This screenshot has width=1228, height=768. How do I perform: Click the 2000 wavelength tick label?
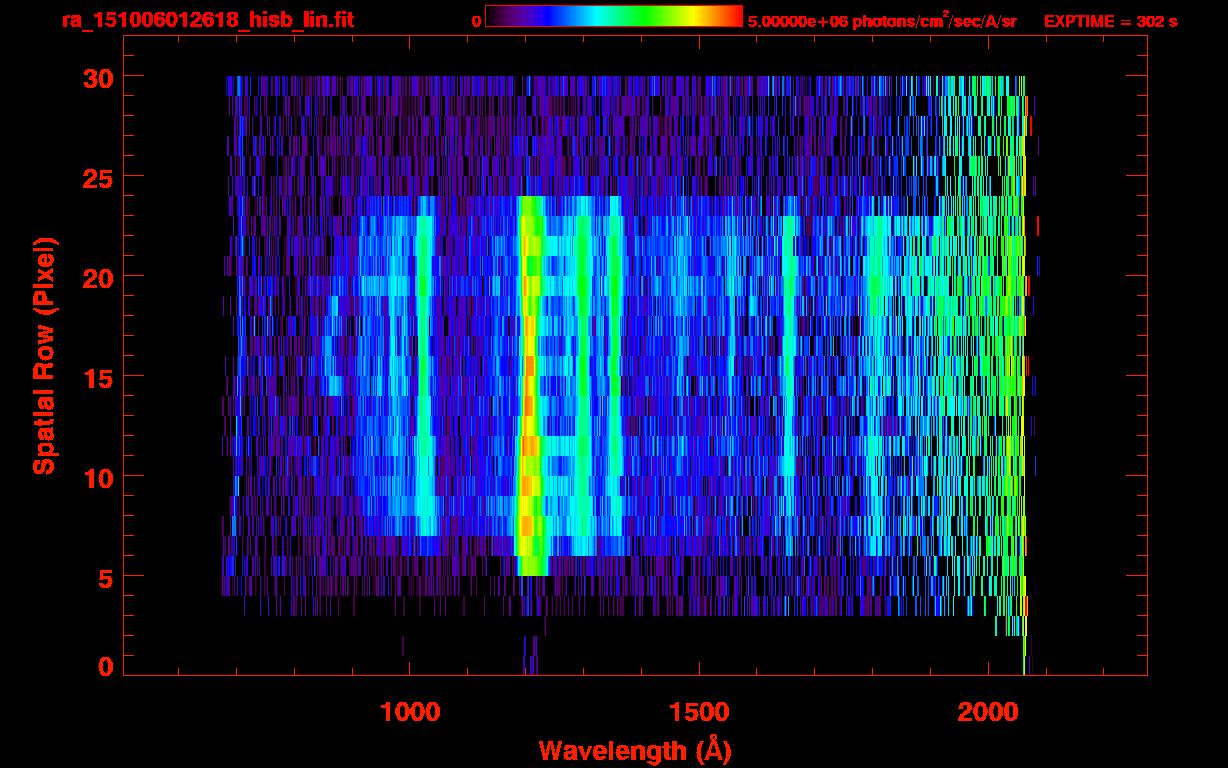coord(988,712)
